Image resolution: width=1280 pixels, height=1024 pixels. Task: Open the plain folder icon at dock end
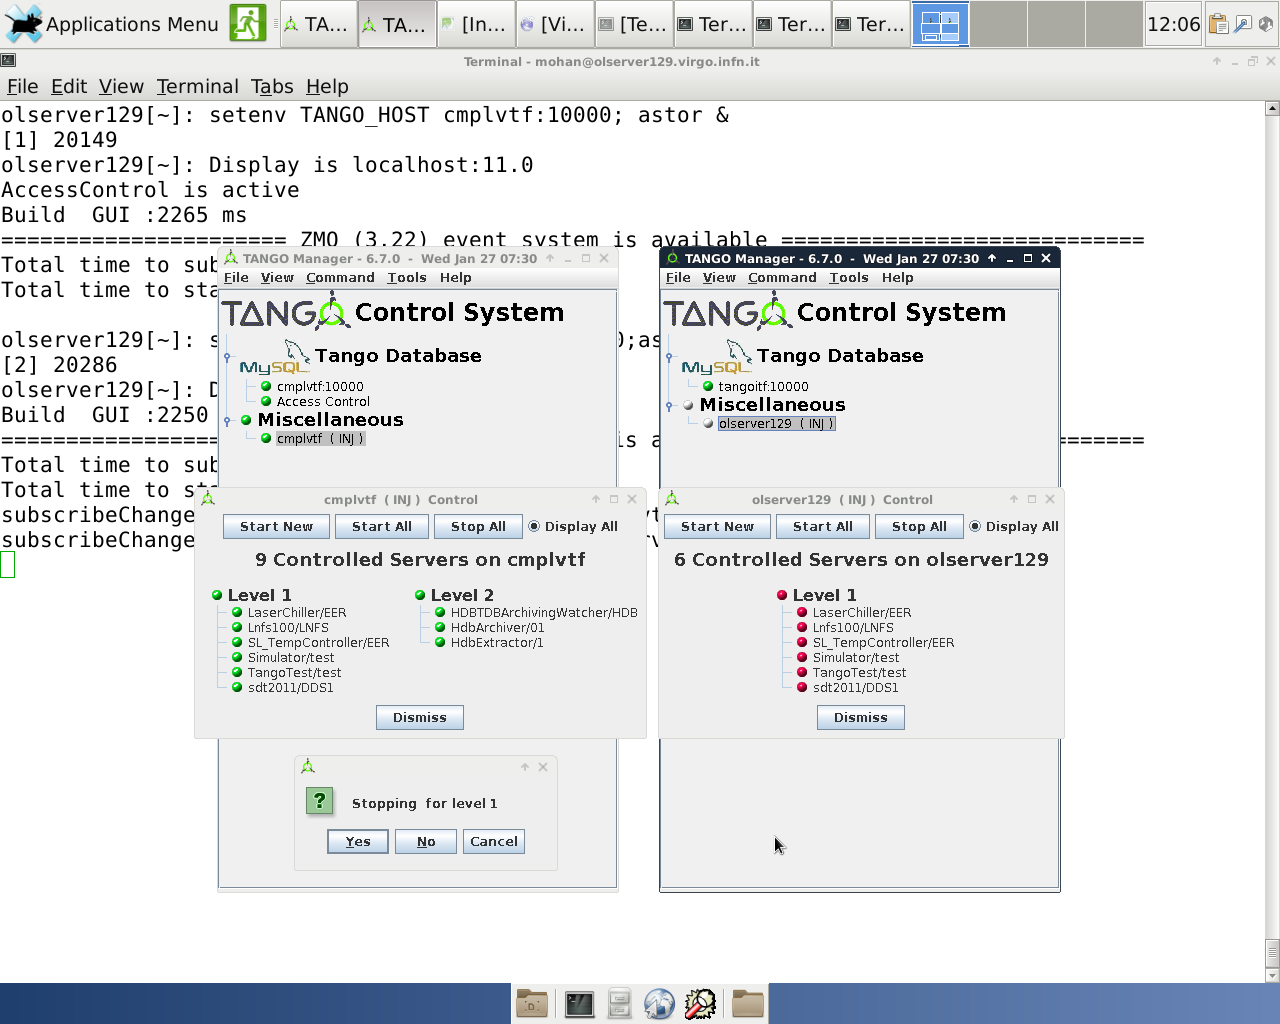pyautogui.click(x=747, y=1003)
